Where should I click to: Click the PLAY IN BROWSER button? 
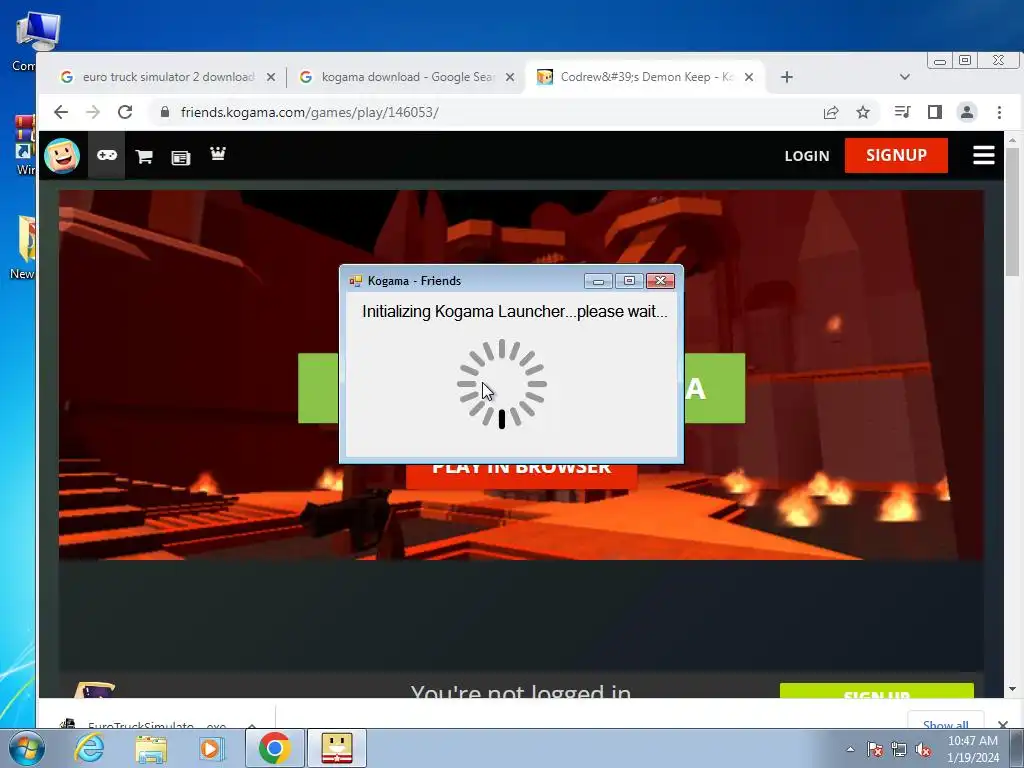point(521,475)
